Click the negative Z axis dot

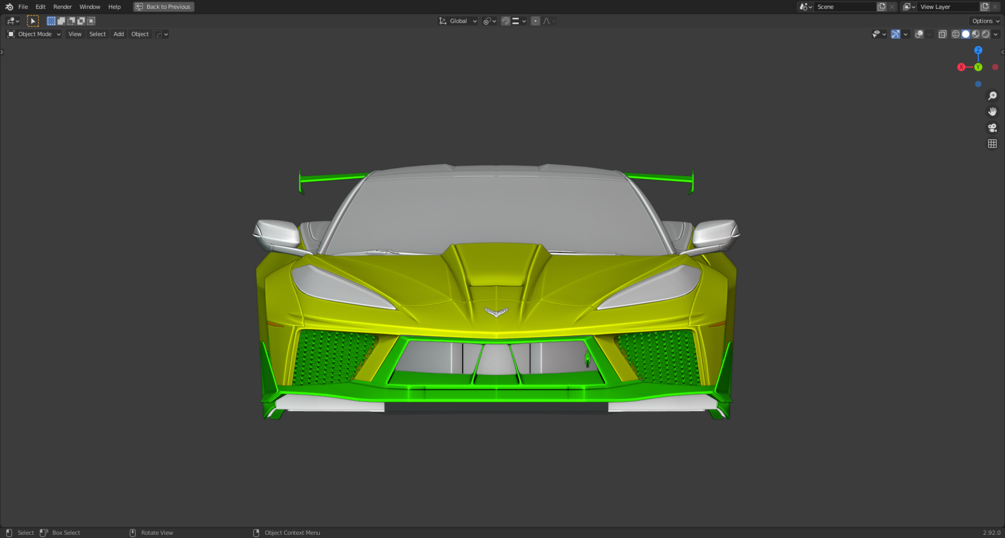tap(978, 84)
